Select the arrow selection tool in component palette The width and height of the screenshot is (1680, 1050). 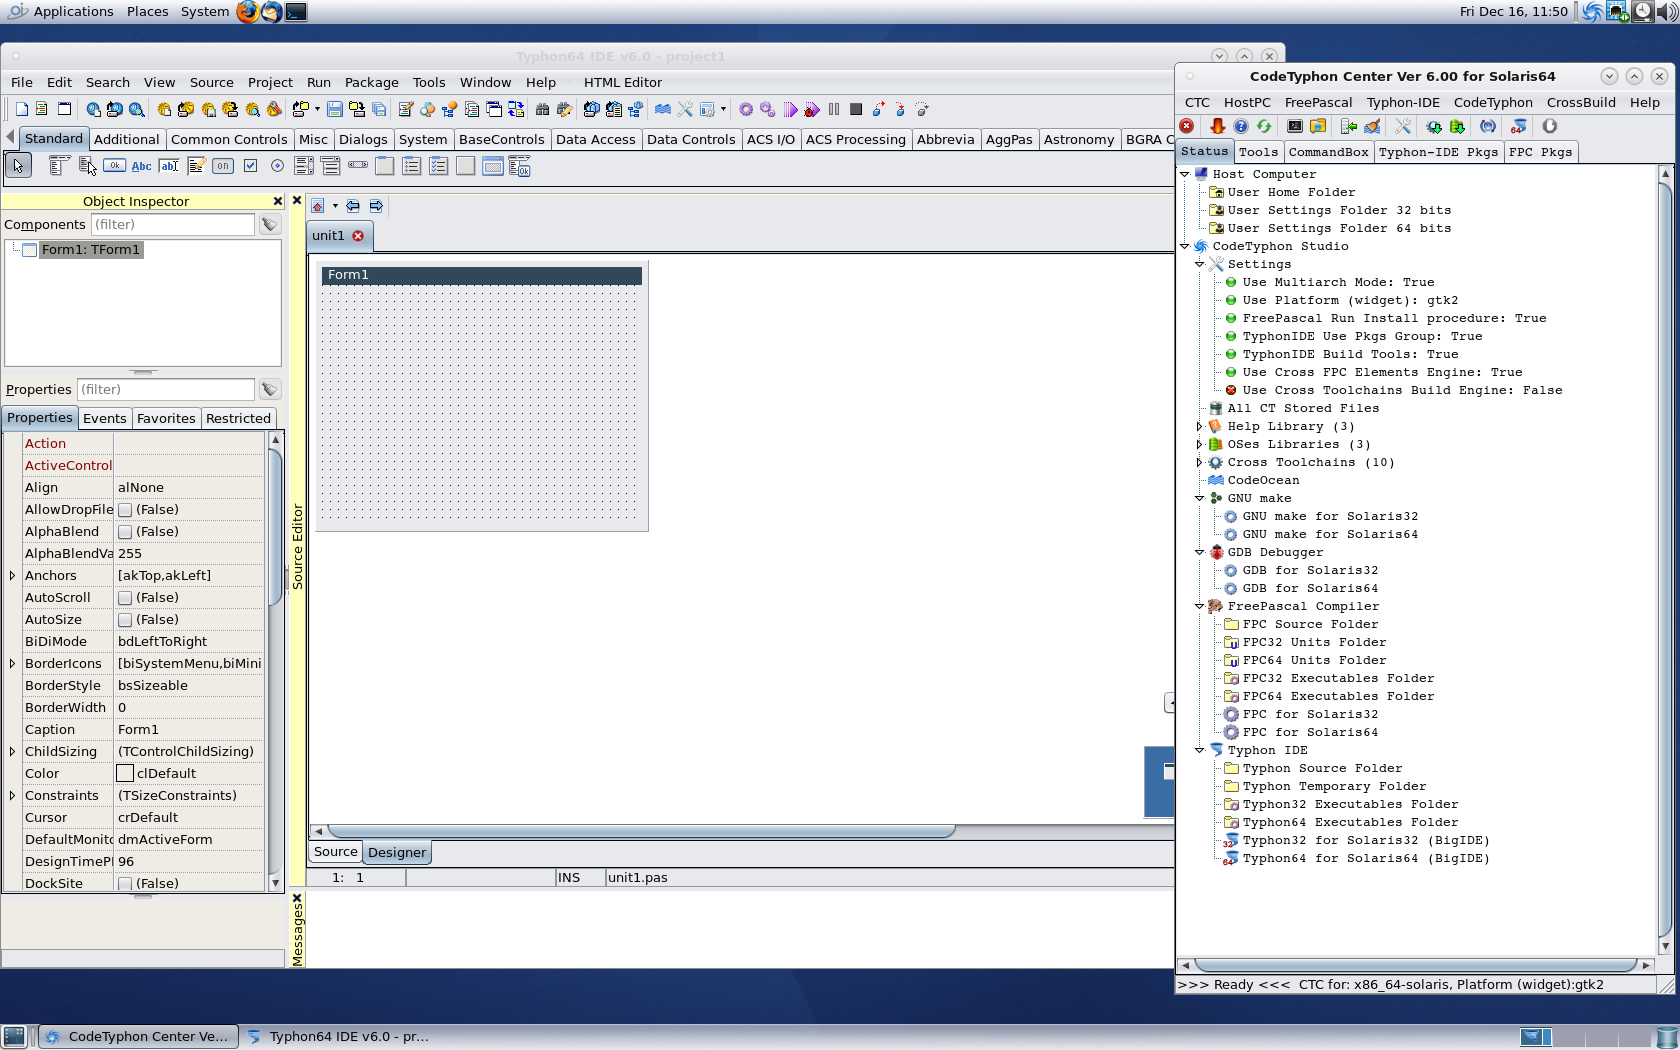tap(18, 166)
